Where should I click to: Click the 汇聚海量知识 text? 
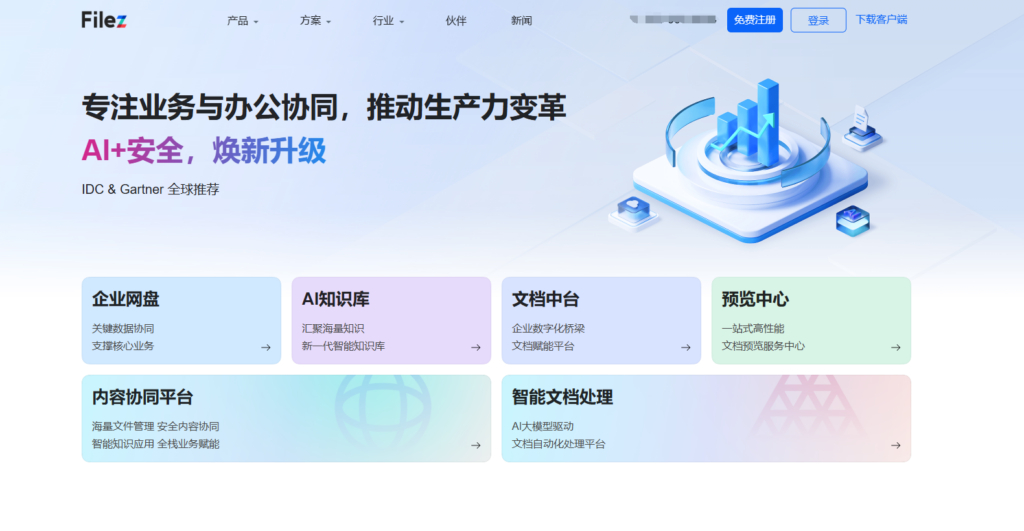(x=332, y=329)
